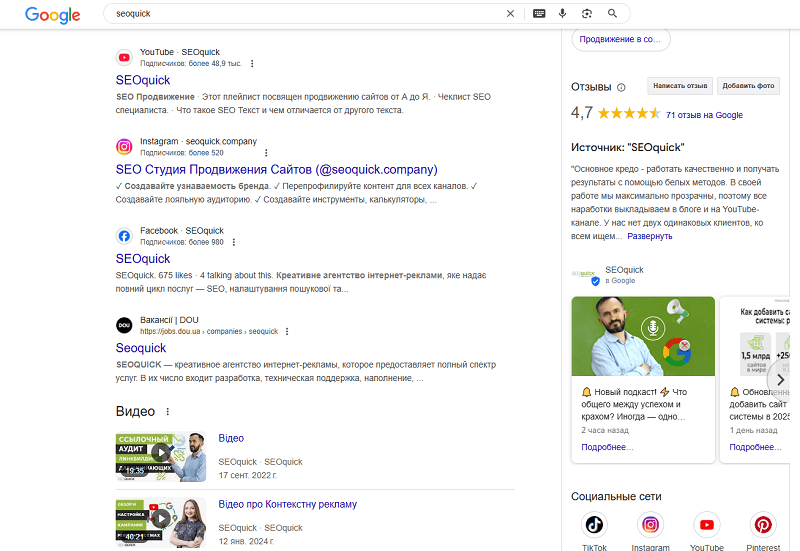Click the https://jobs.dou.ua breadcrumb URL
The width and height of the screenshot is (800, 551).
pyautogui.click(x=209, y=332)
